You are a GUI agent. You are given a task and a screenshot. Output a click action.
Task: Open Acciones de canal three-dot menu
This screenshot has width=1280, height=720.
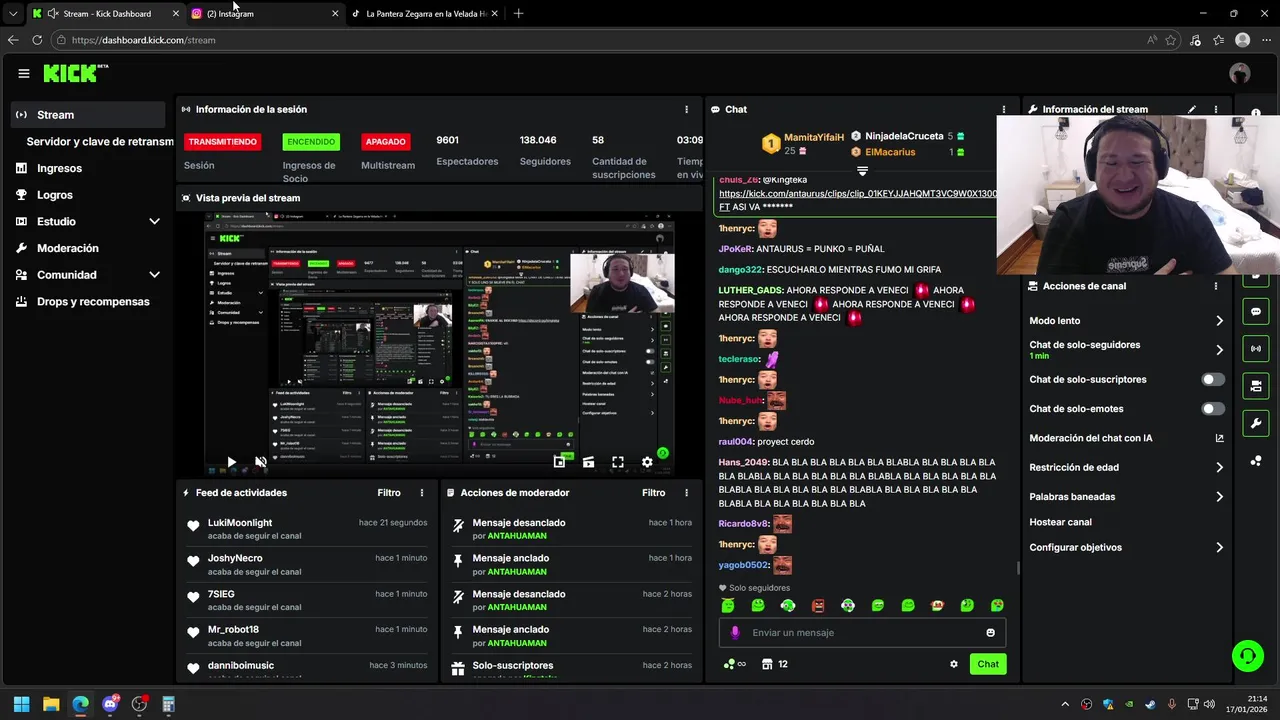click(1216, 286)
